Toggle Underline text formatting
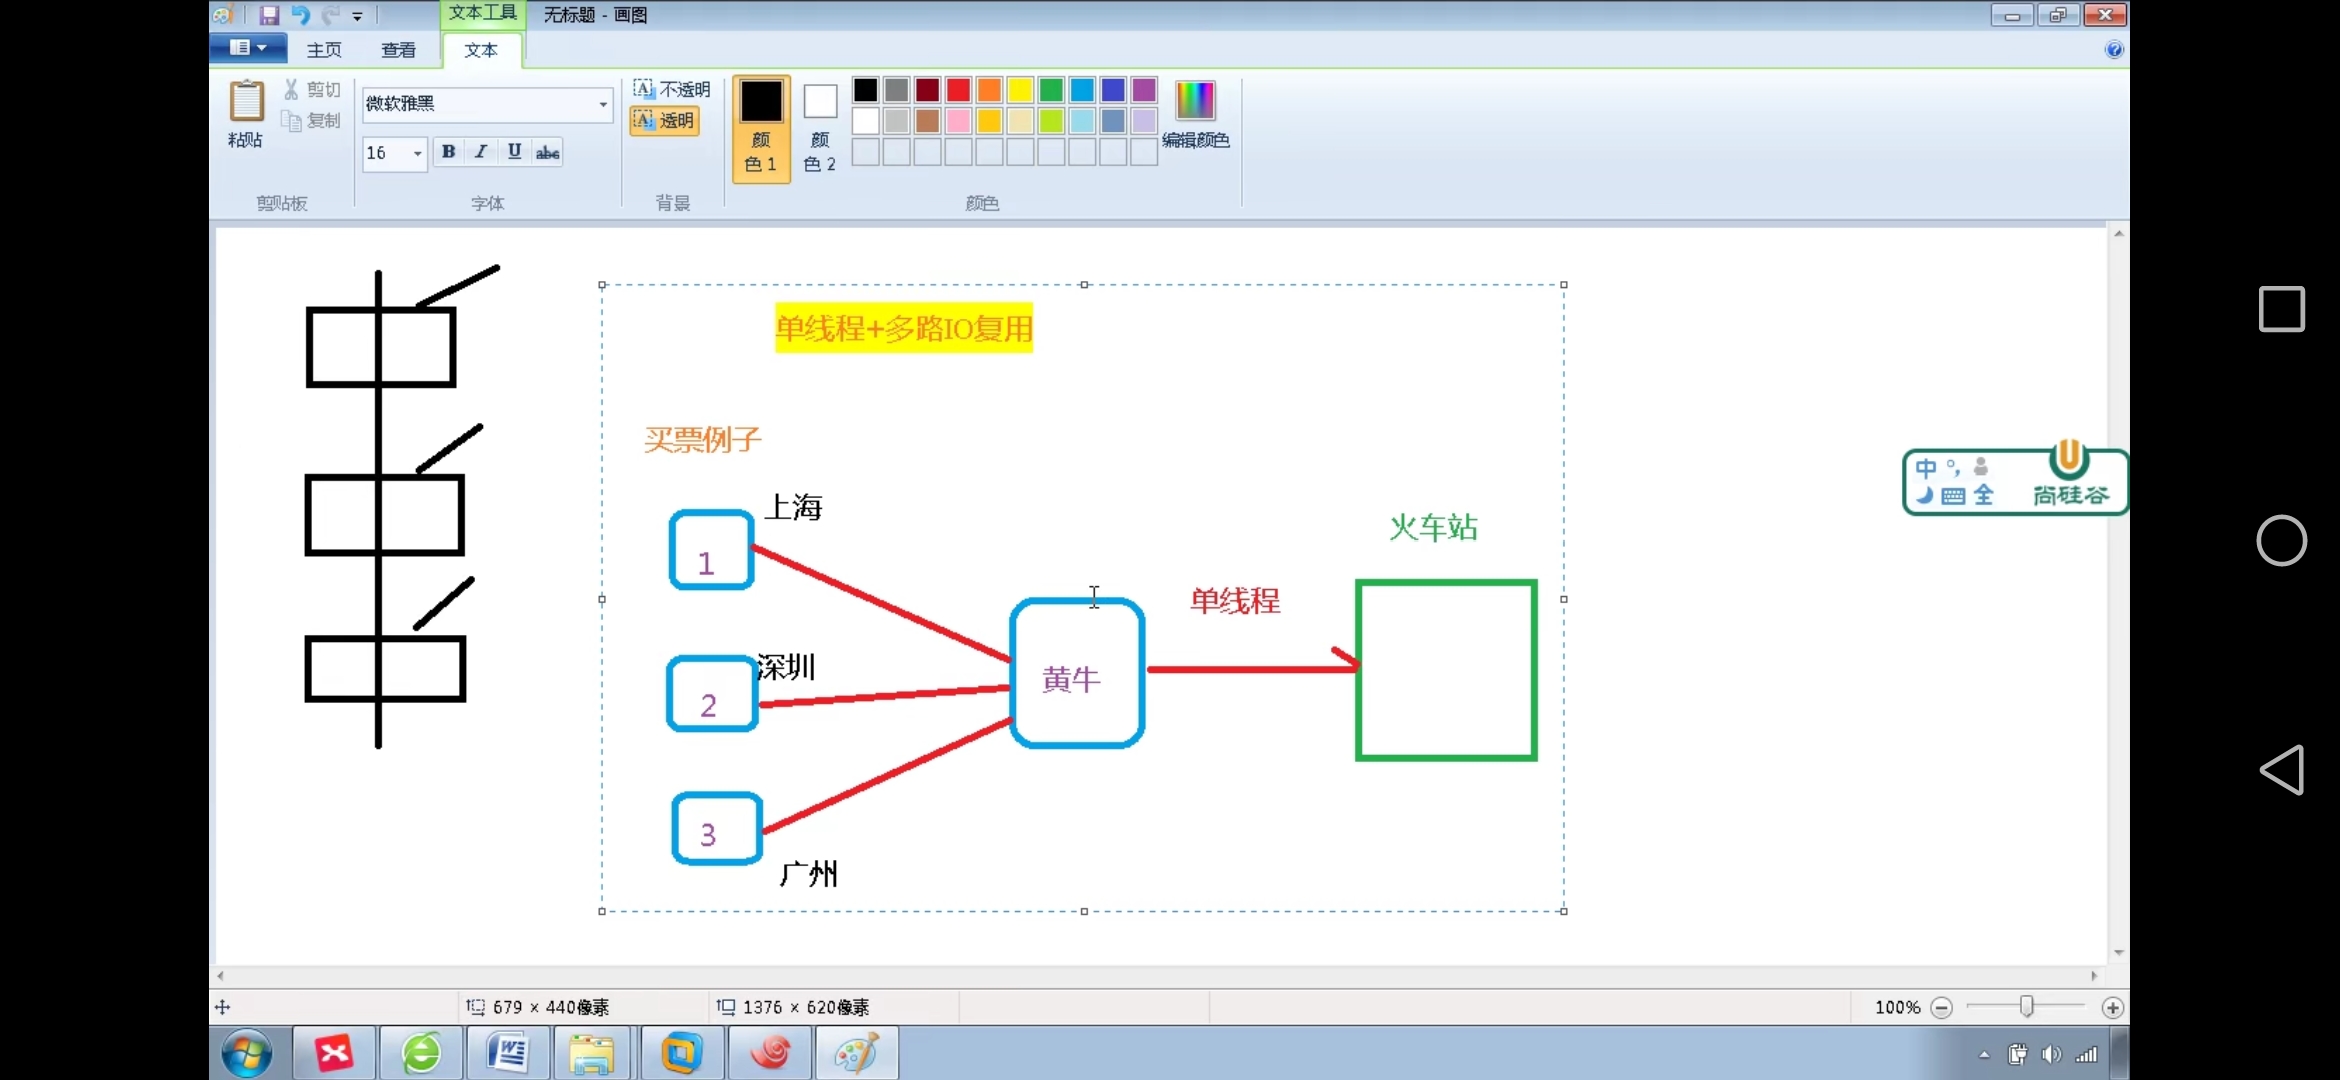 tap(514, 152)
